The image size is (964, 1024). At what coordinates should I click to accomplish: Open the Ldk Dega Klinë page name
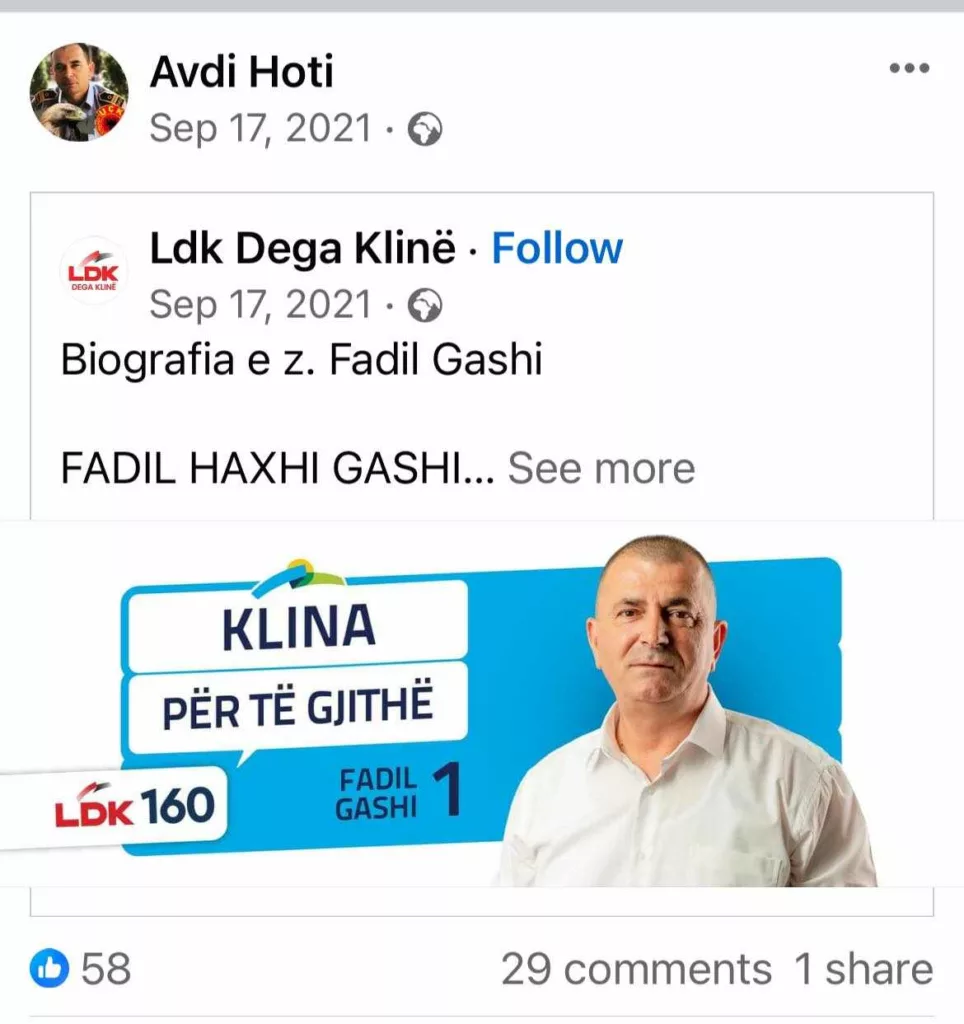302,248
